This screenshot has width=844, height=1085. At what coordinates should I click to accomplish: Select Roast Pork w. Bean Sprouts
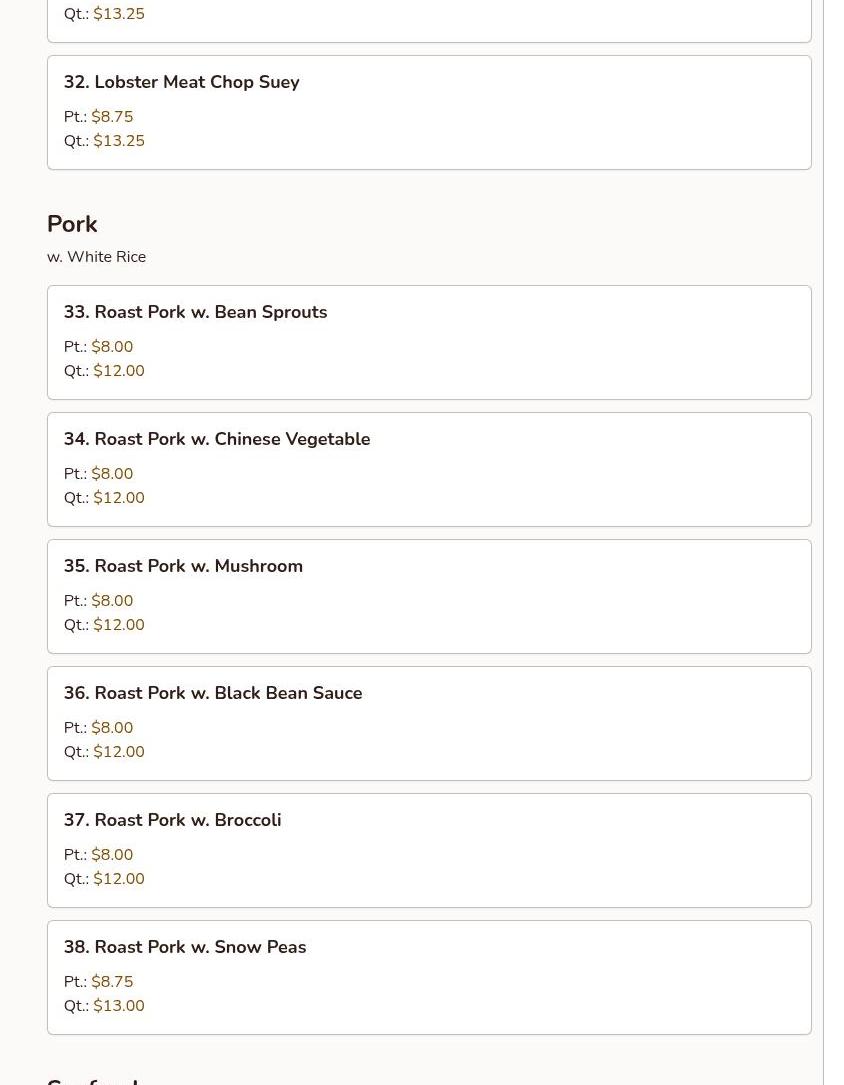[195, 312]
